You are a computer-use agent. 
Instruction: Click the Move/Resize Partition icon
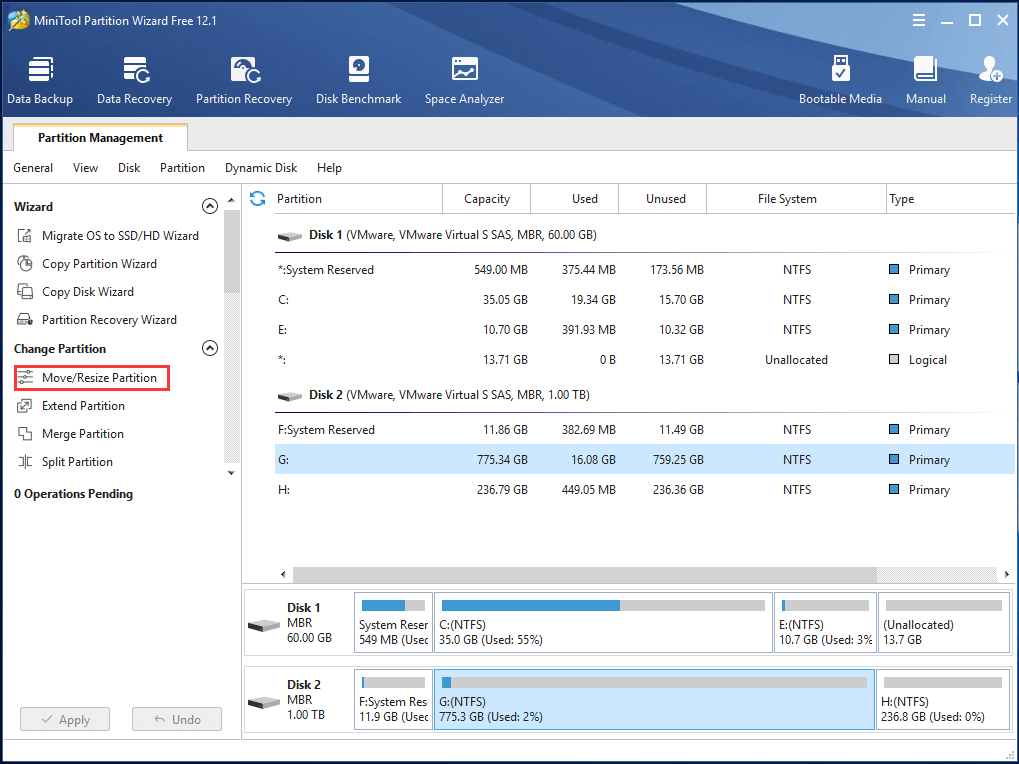25,377
